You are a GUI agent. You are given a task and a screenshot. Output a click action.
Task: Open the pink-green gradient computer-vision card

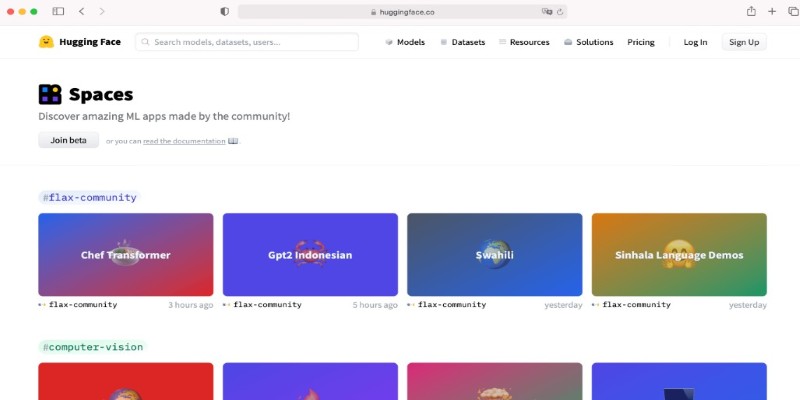coord(494,381)
